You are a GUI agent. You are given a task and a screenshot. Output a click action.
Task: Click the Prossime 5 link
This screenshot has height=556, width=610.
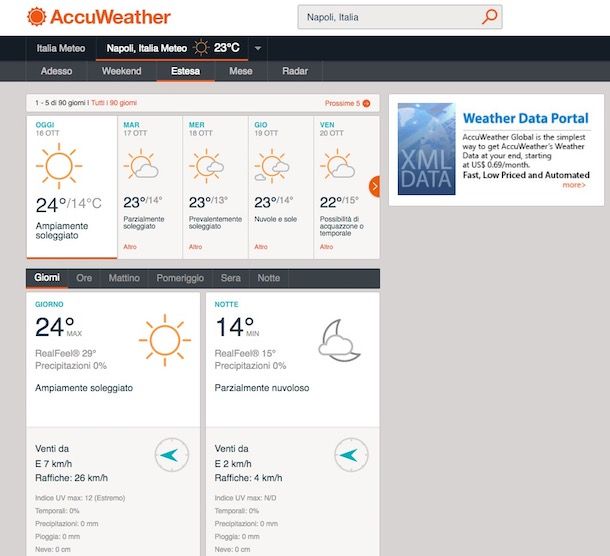pos(342,103)
